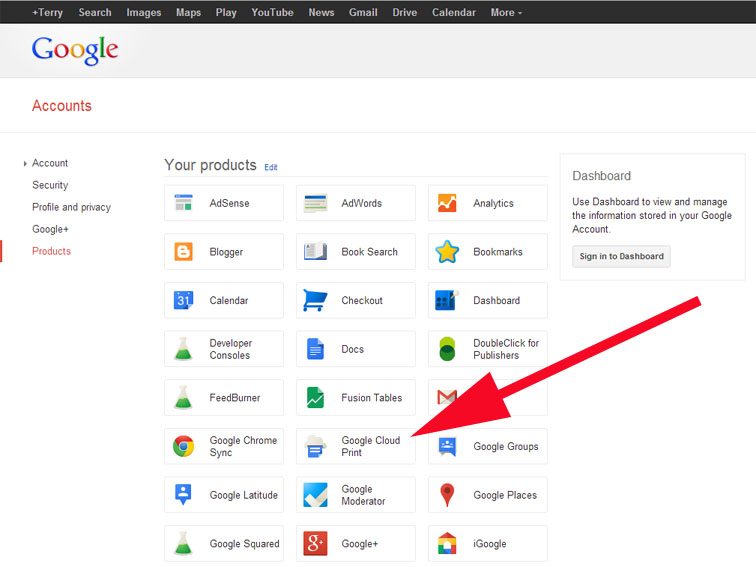Screen dimensions: 756x567
Task: Open Drive from the top bar
Action: [405, 13]
